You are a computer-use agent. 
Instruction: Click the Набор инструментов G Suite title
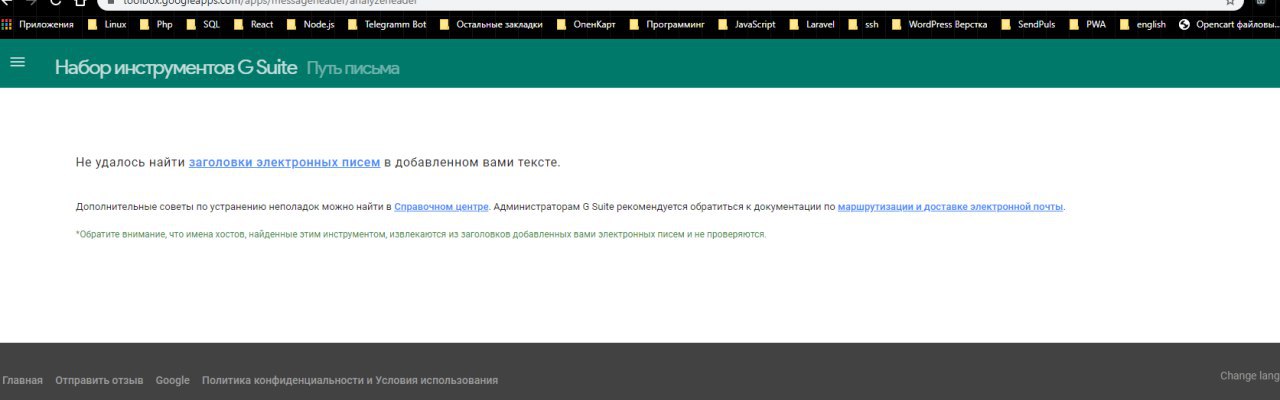pyautogui.click(x=176, y=68)
